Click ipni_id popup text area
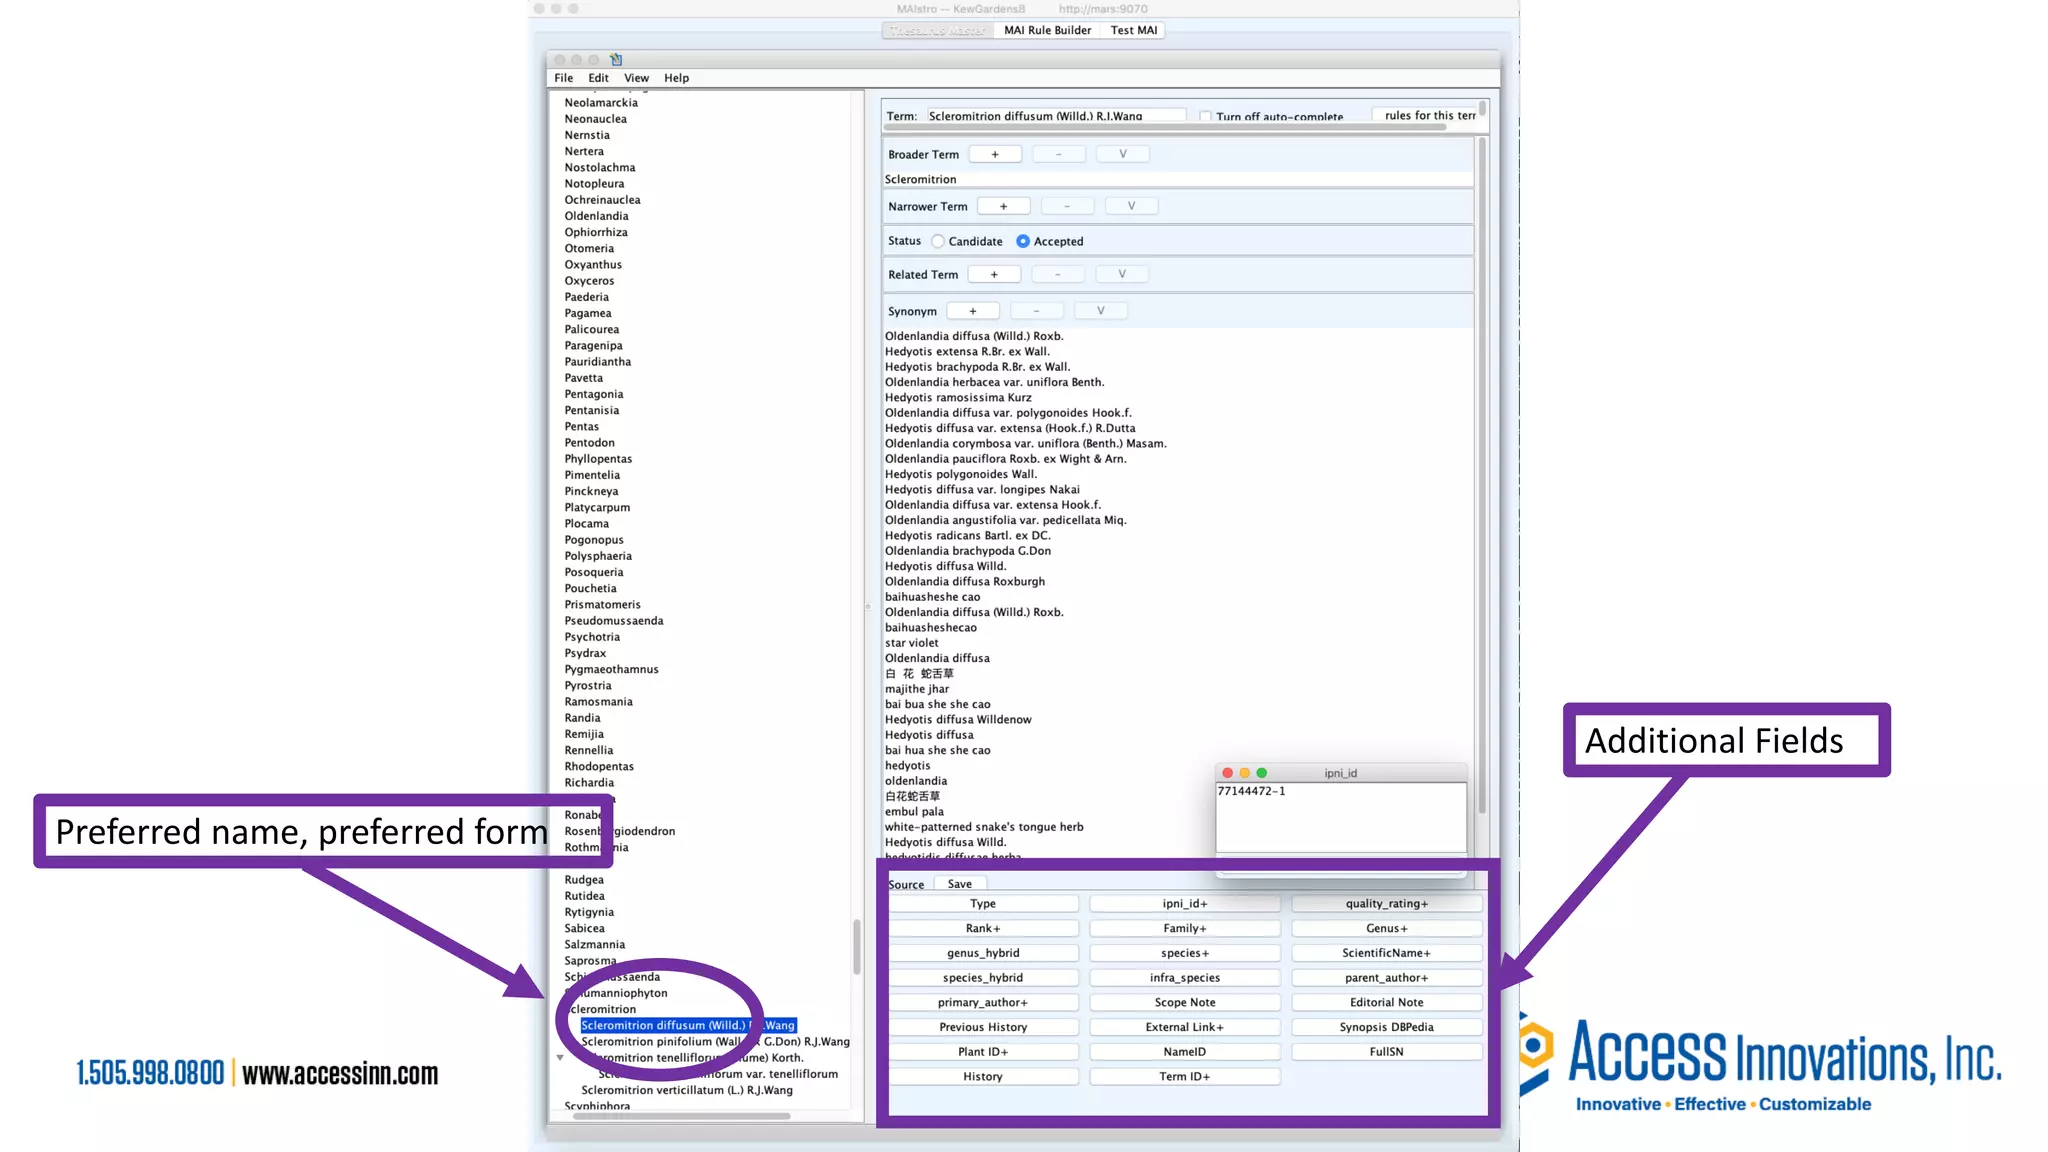 [1341, 818]
